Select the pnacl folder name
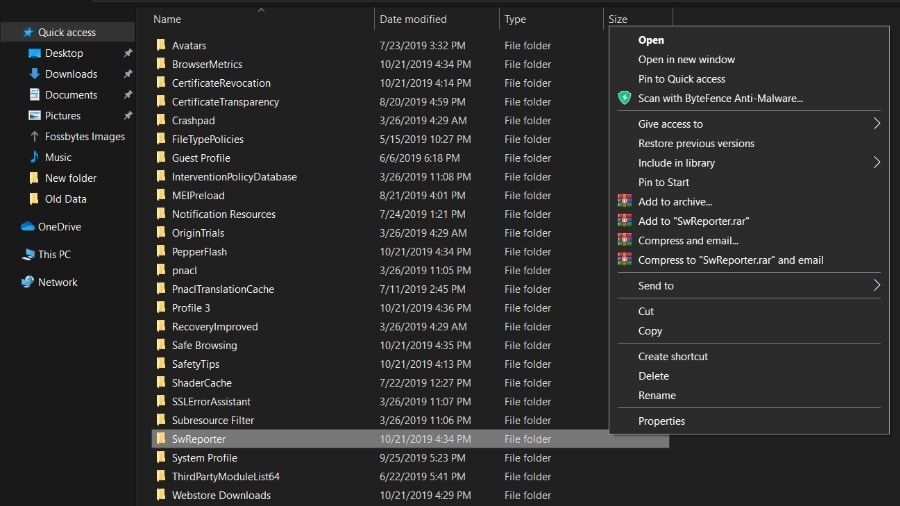This screenshot has height=506, width=900. [x=184, y=270]
